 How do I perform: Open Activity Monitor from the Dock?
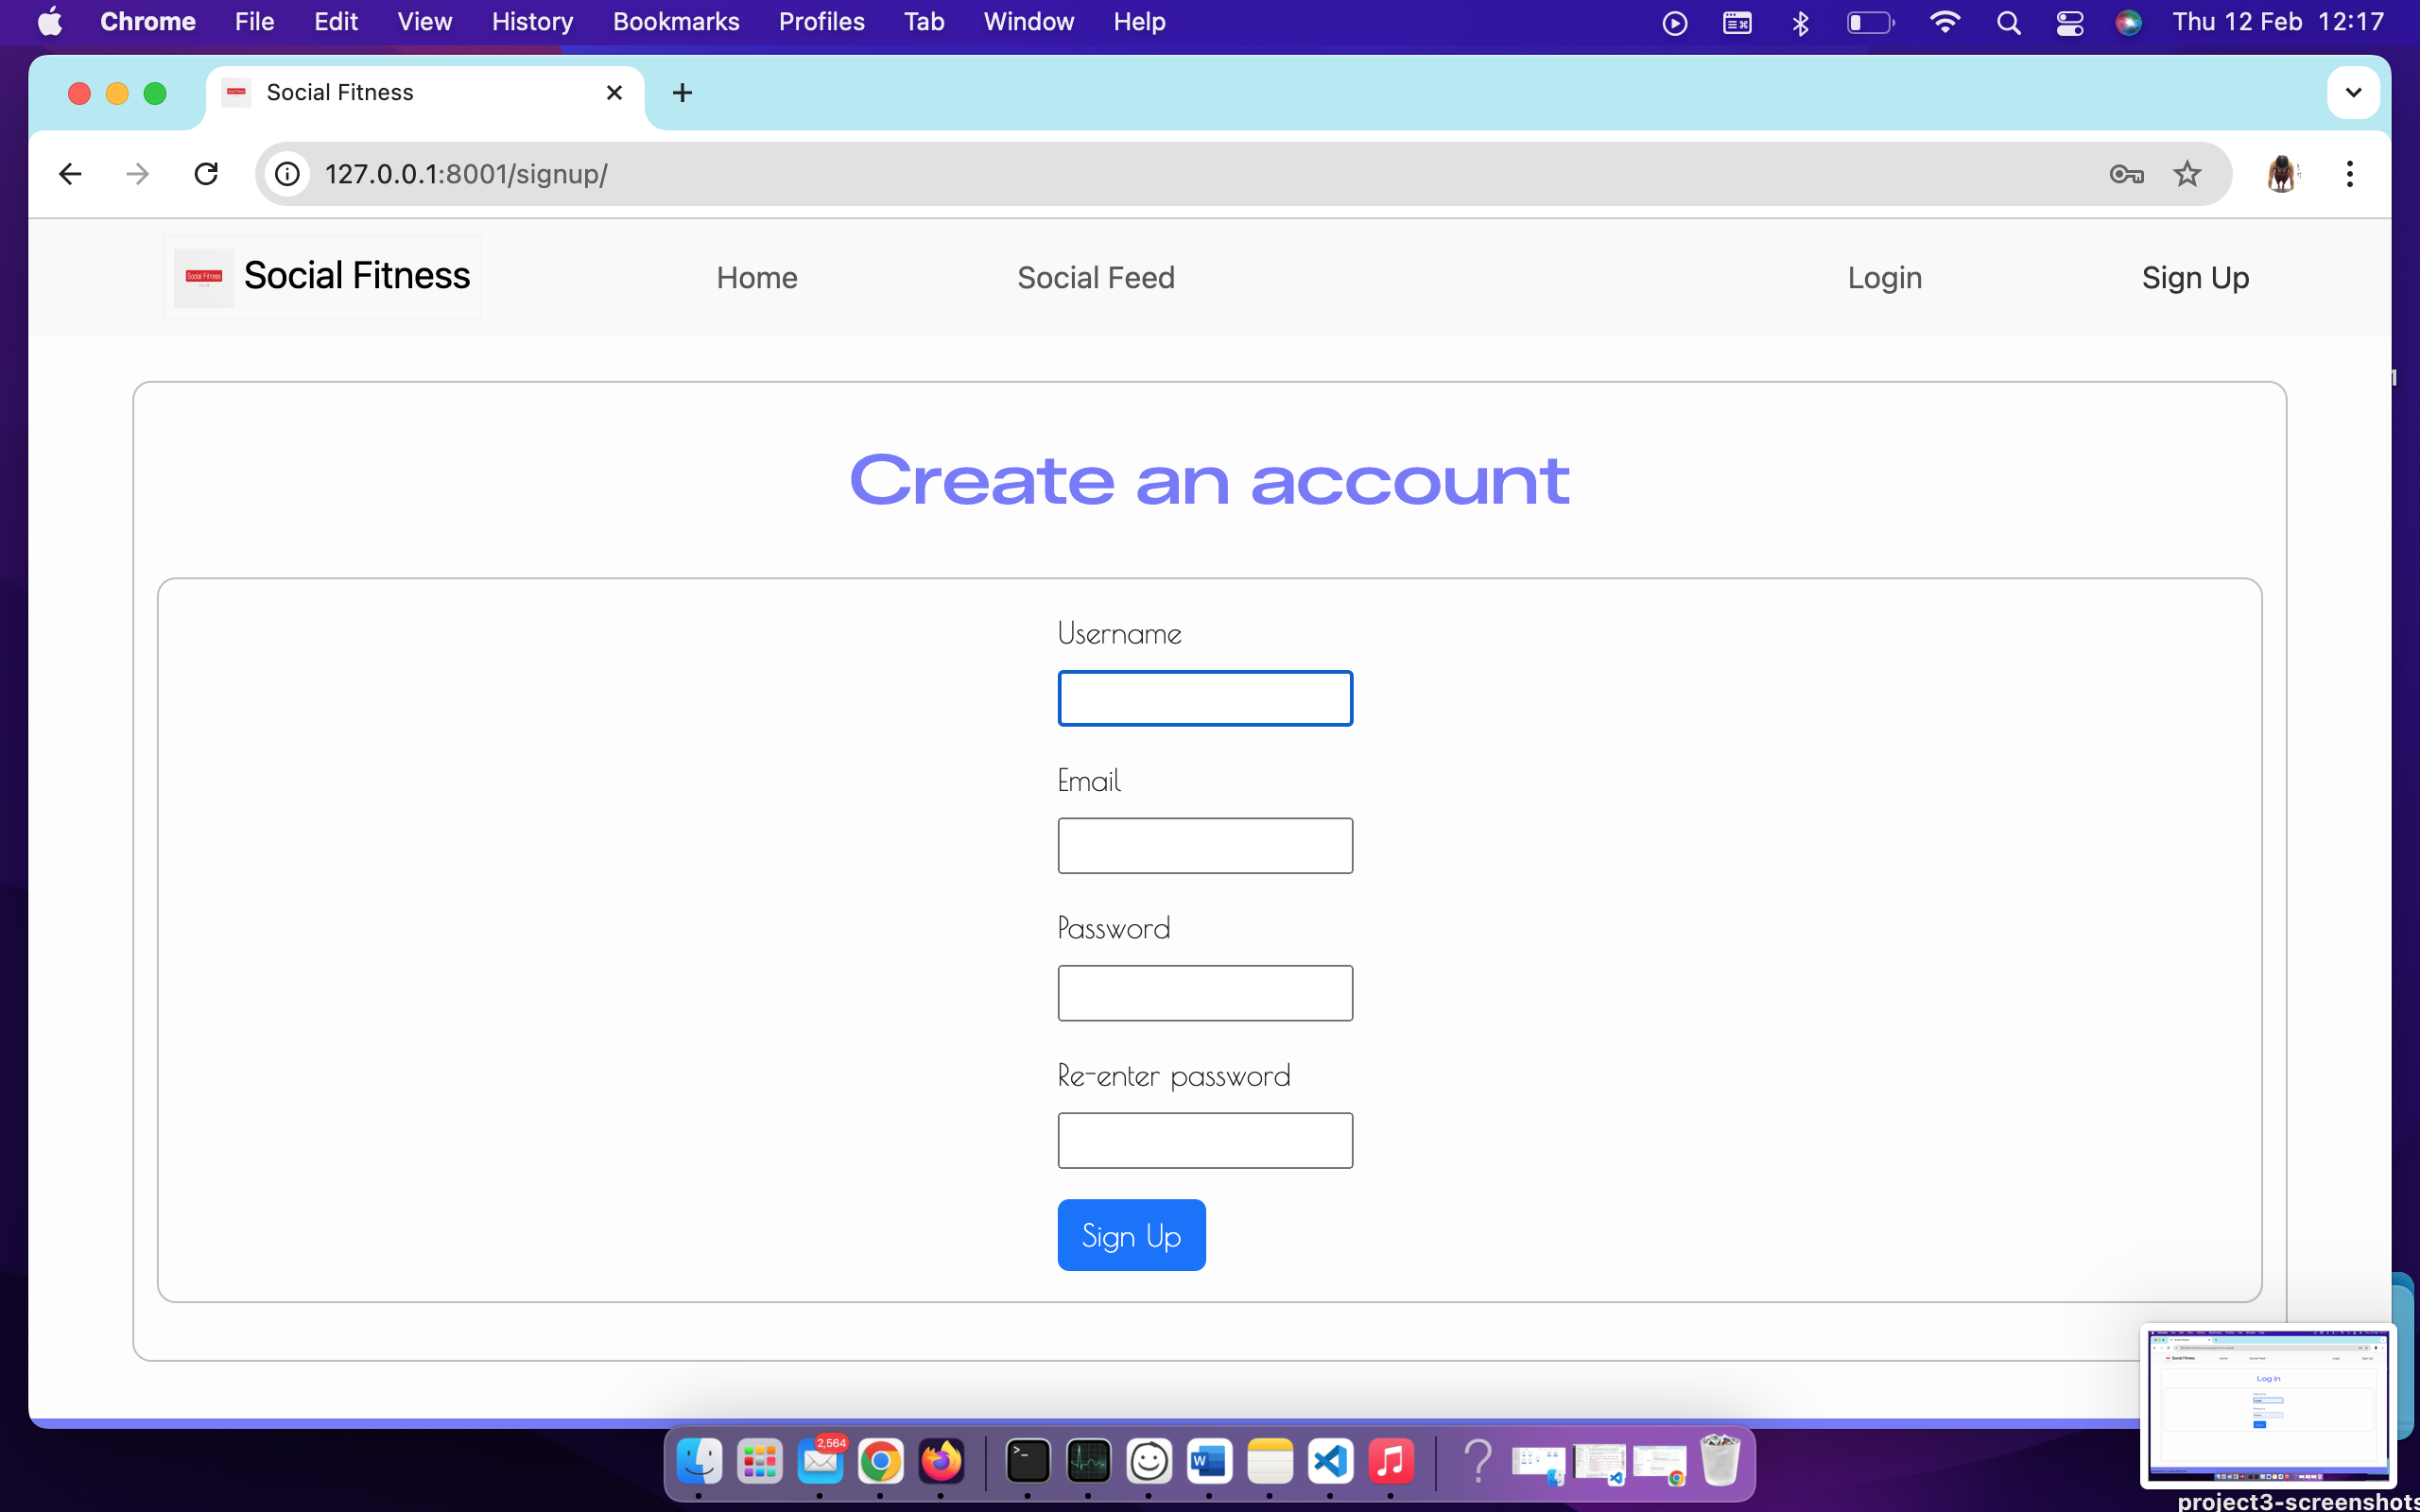click(x=1089, y=1461)
